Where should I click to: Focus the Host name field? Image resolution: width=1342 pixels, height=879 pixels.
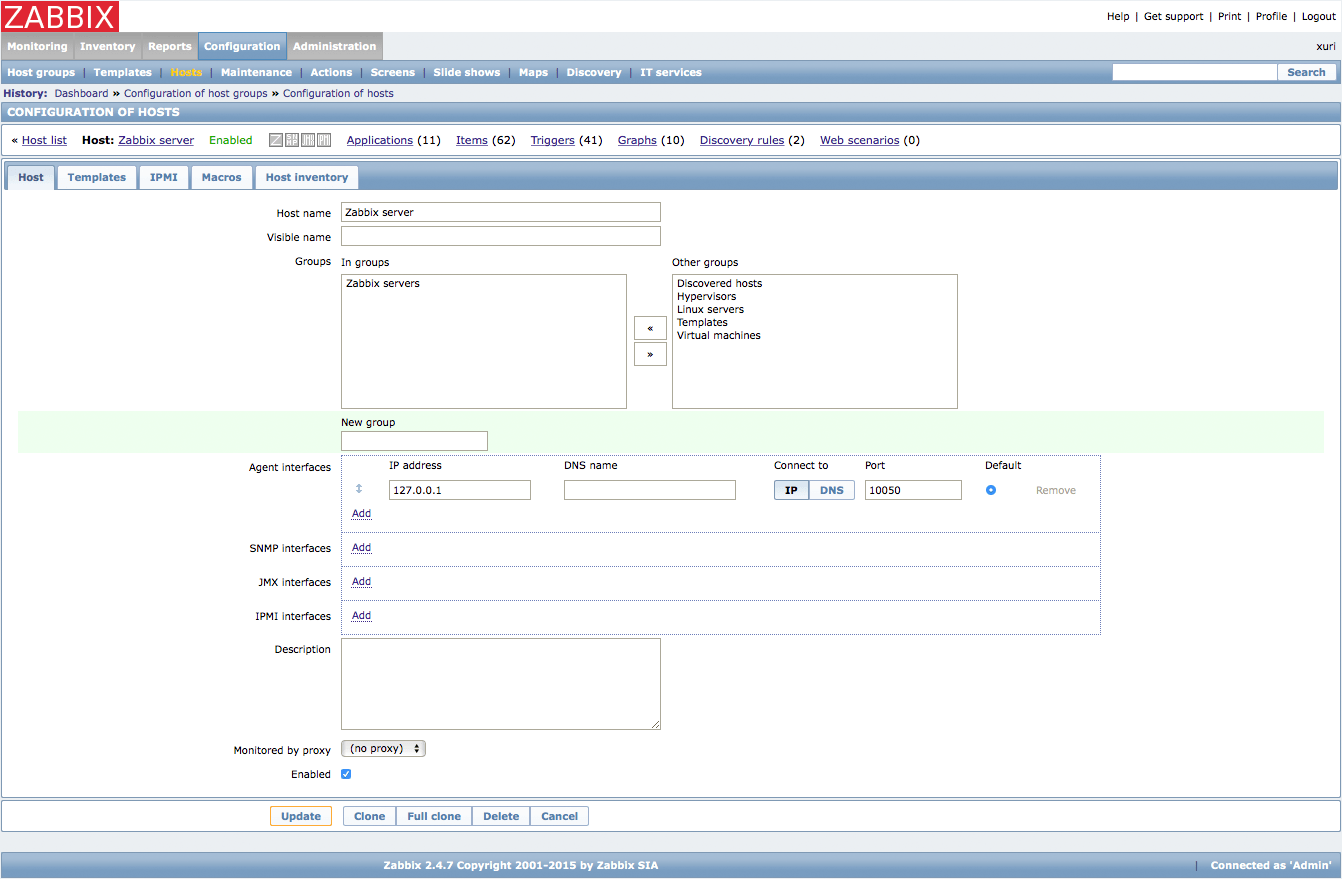pyautogui.click(x=501, y=212)
